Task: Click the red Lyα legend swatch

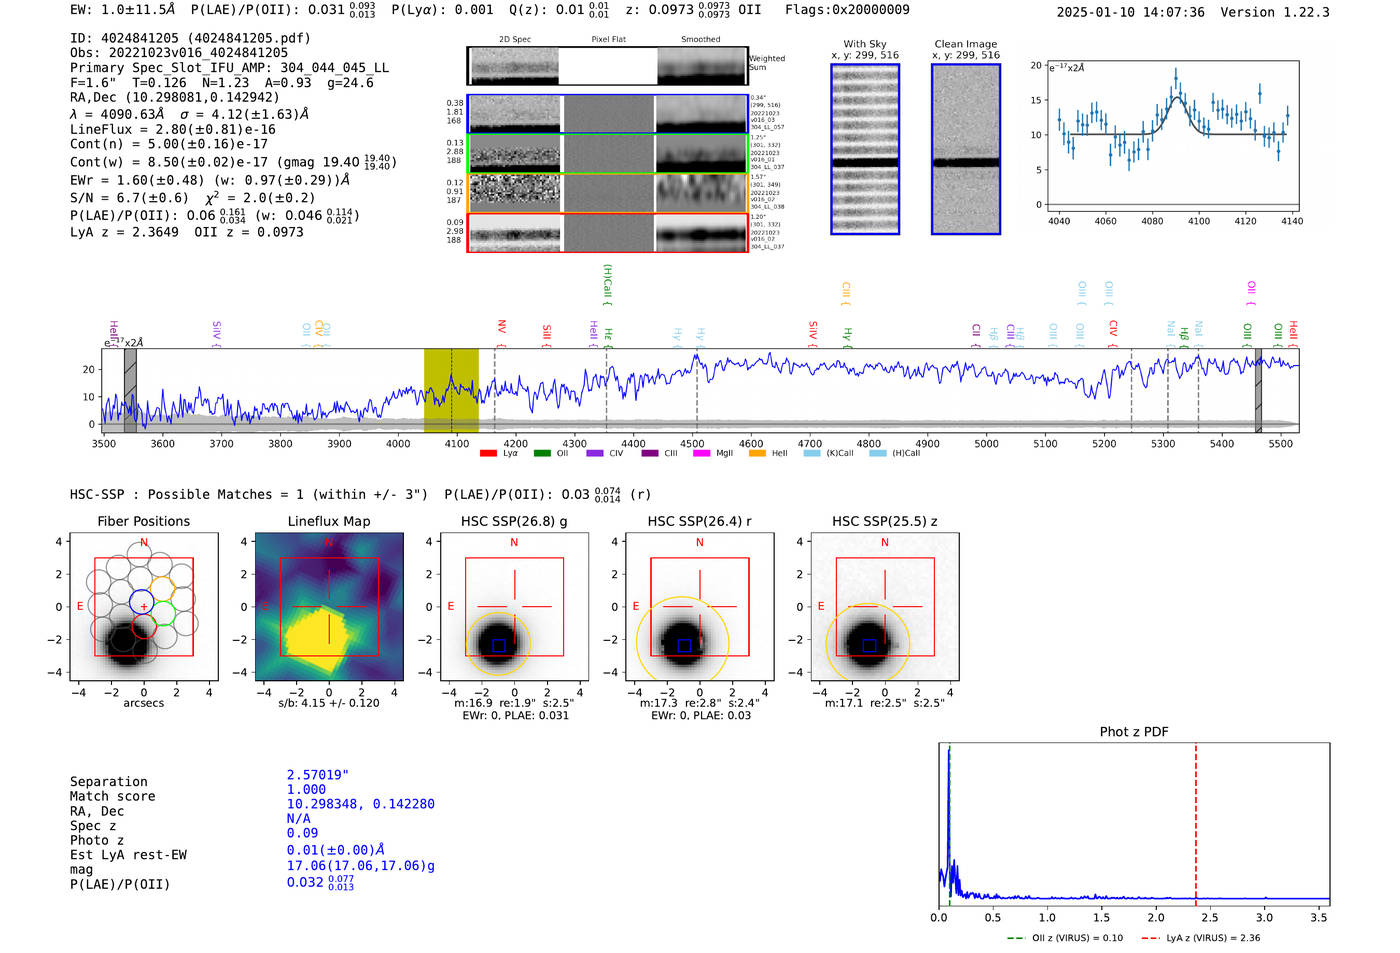Action: [488, 454]
